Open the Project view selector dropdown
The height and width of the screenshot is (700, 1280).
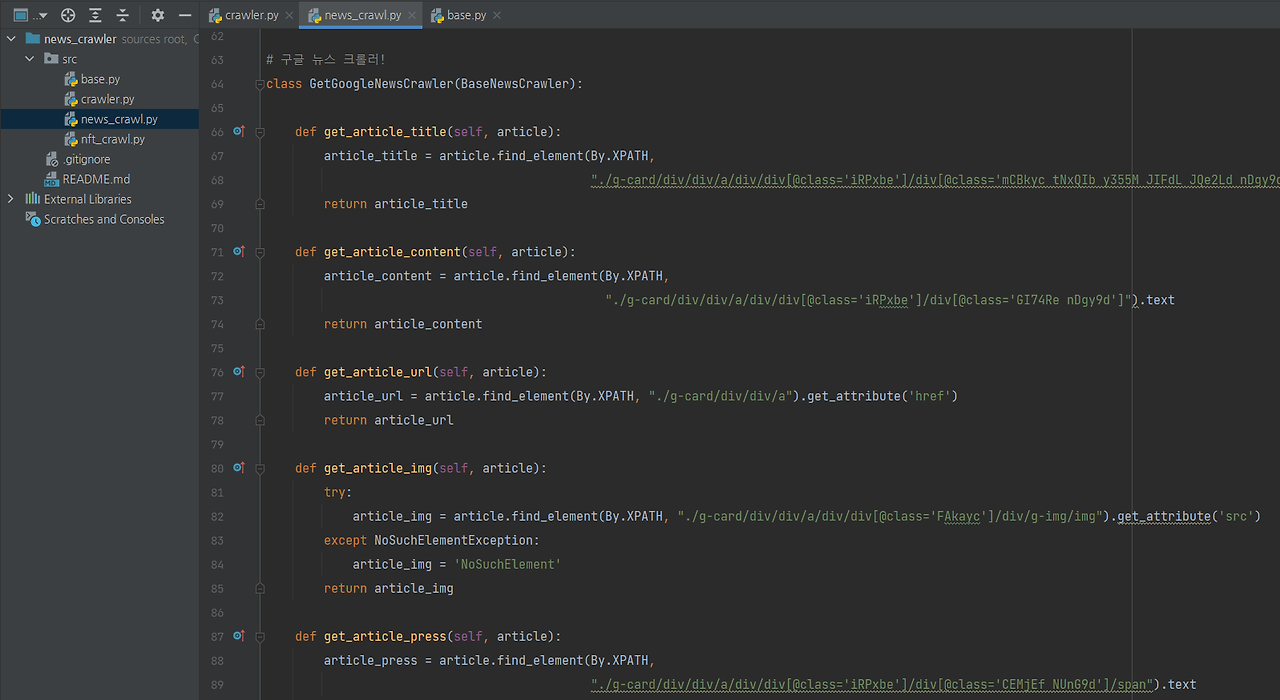(x=30, y=15)
